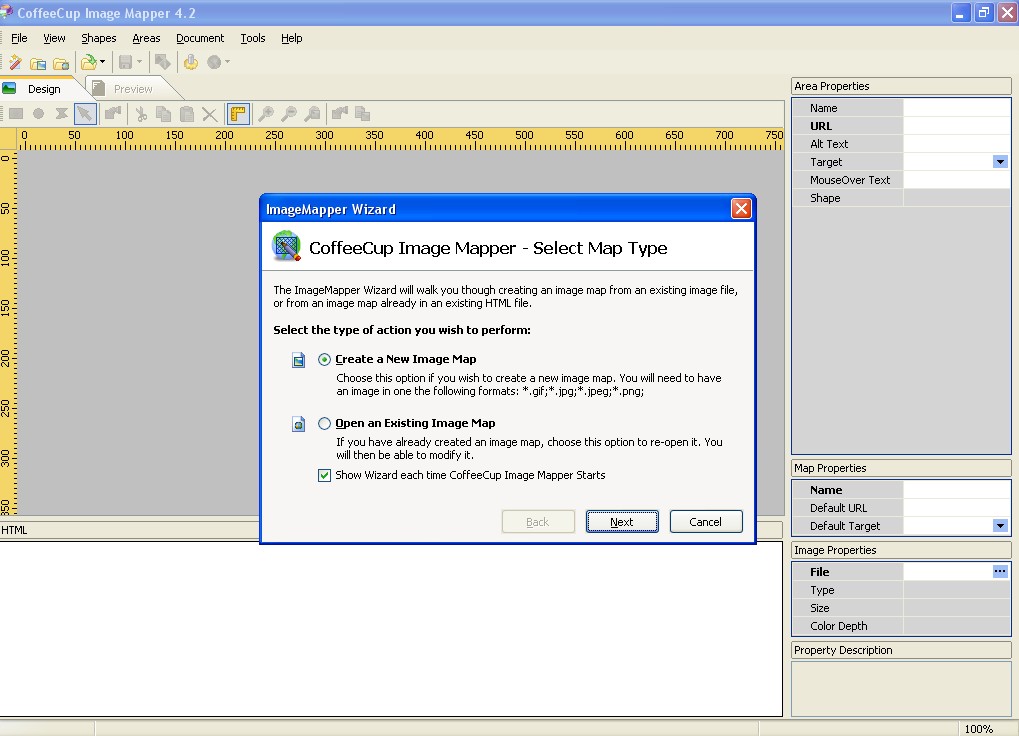1019x736 pixels.
Task: Select the rectangle shape tool
Action: 16,114
